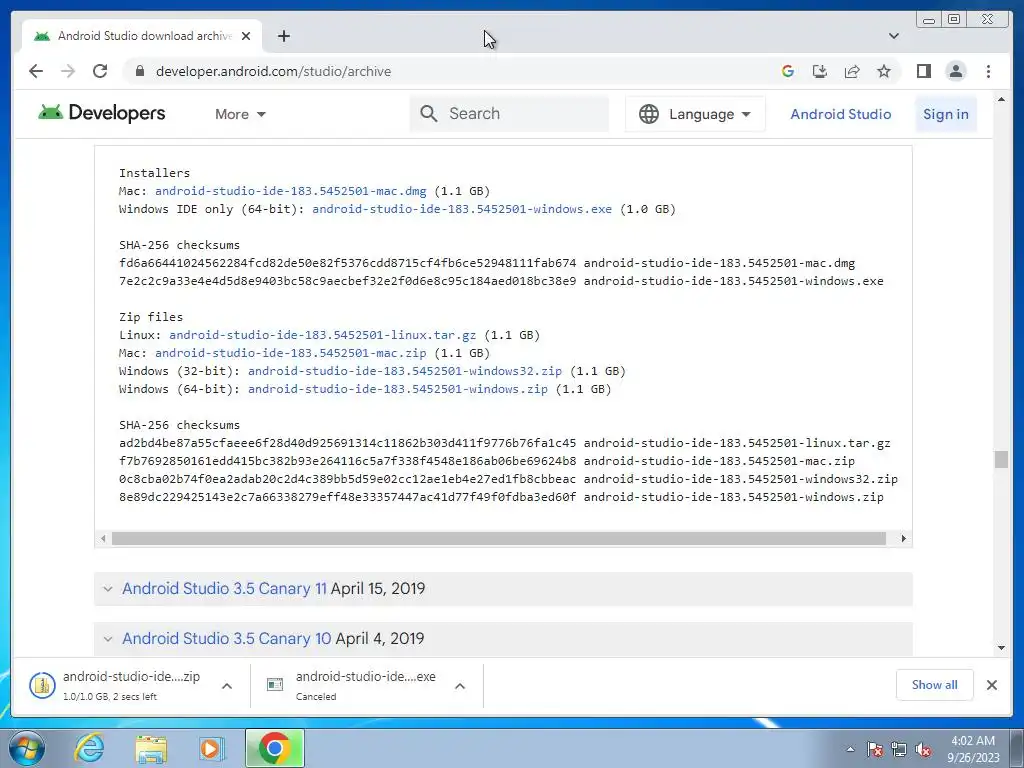Download the windows32.zip file

pos(405,371)
